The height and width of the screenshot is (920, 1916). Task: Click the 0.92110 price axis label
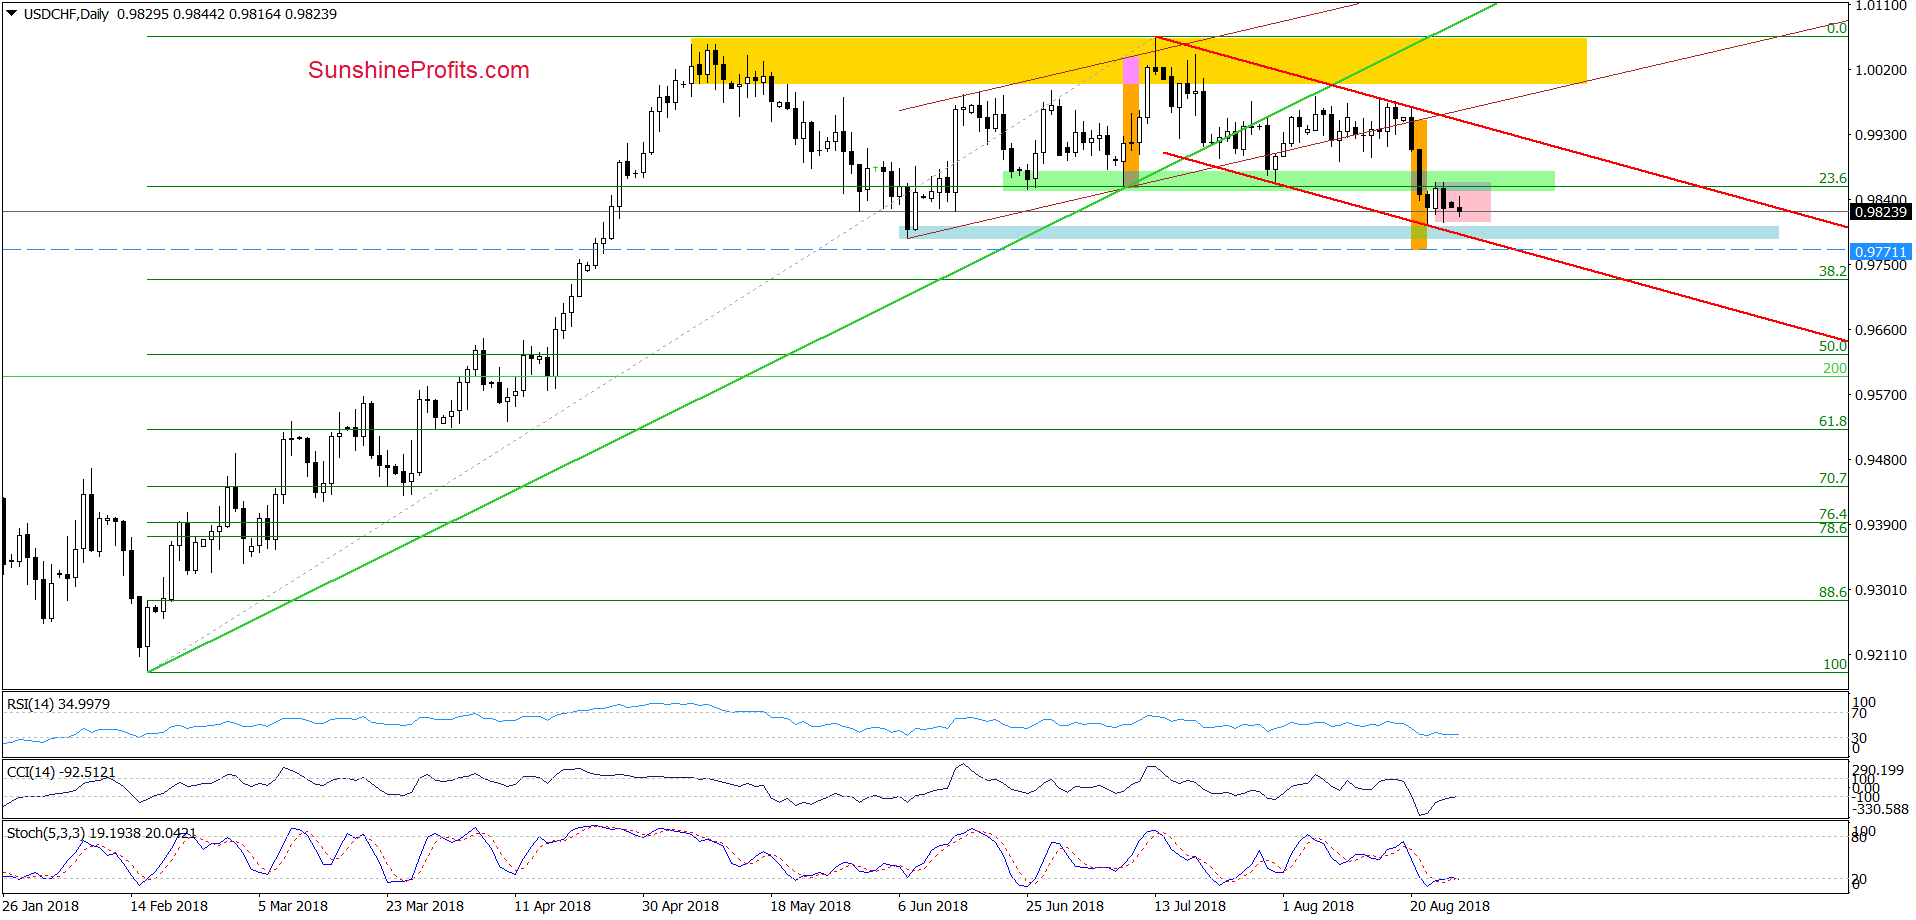1881,655
